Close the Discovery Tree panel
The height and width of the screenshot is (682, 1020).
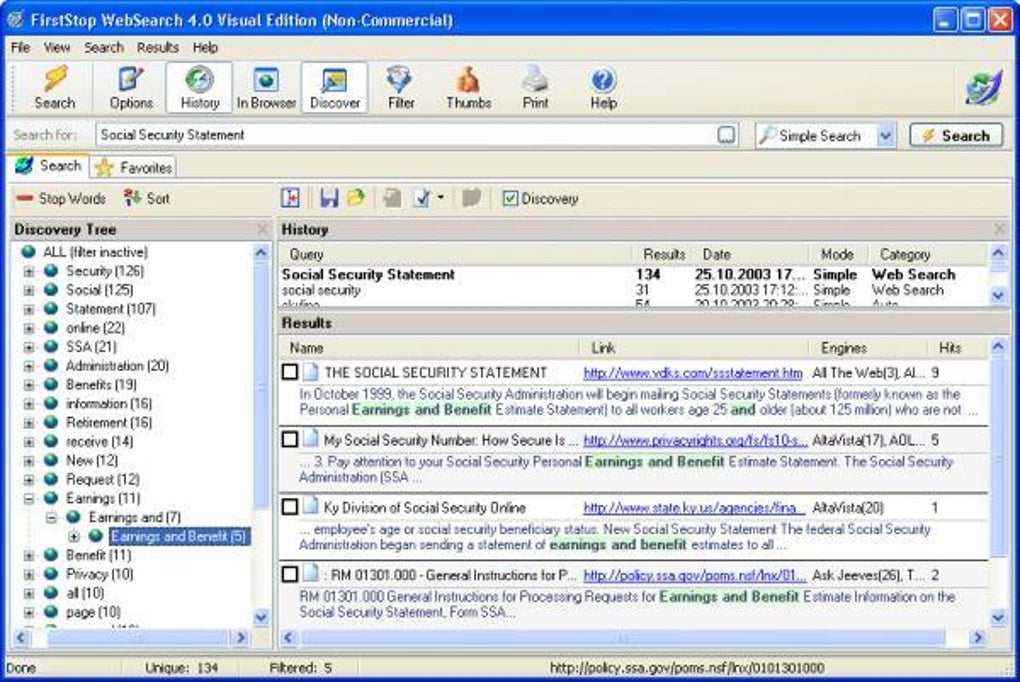point(263,229)
